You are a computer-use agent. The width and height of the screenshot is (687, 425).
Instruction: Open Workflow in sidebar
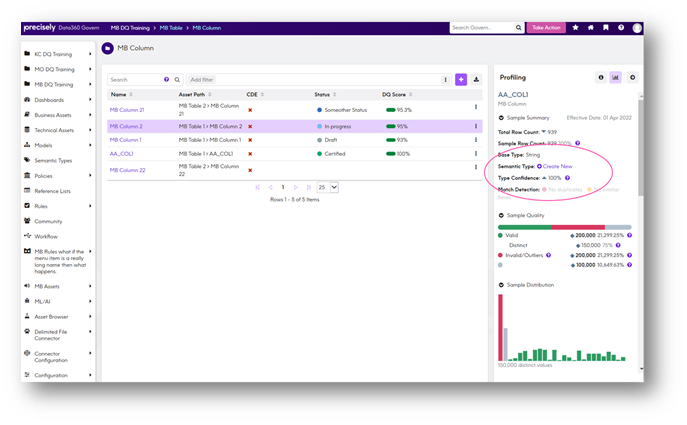point(46,237)
